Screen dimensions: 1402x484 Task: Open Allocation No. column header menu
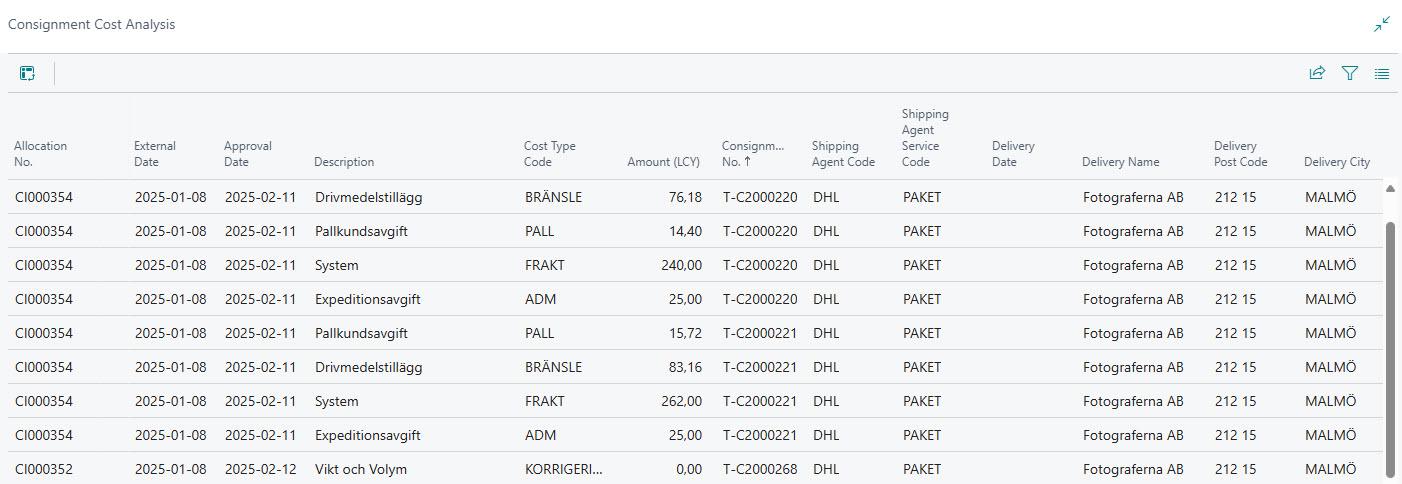pyautogui.click(x=41, y=153)
